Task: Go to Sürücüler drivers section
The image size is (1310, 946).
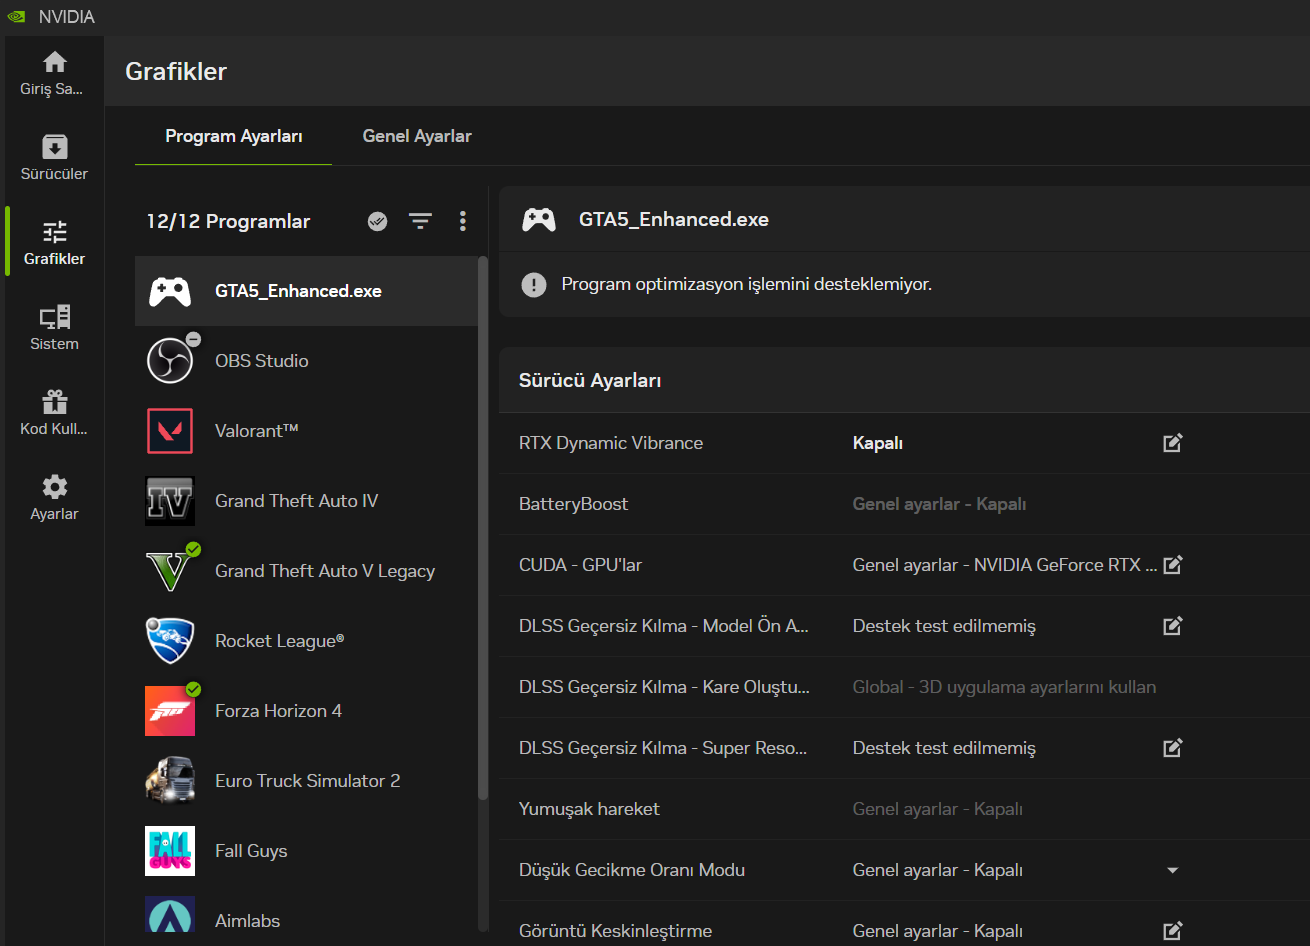Action: [54, 158]
